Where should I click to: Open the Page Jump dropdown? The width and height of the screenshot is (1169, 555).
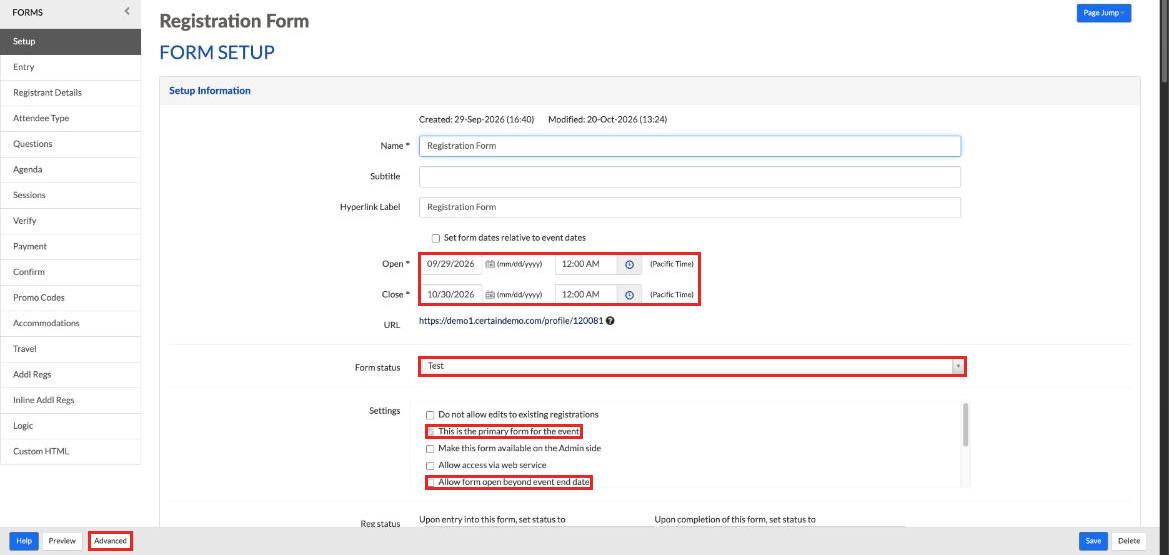coord(1103,13)
